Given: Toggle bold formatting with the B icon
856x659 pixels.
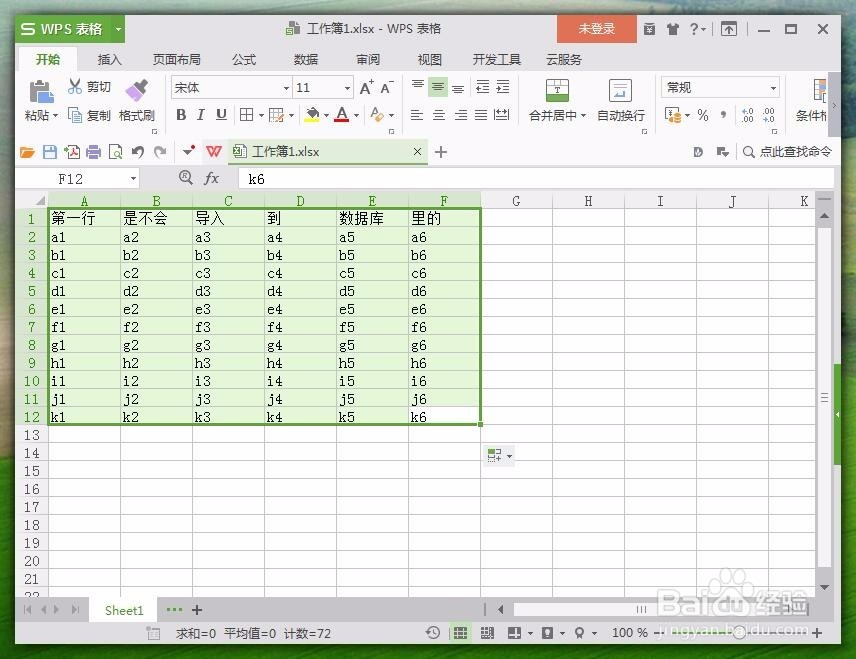Looking at the screenshot, I should [x=180, y=116].
